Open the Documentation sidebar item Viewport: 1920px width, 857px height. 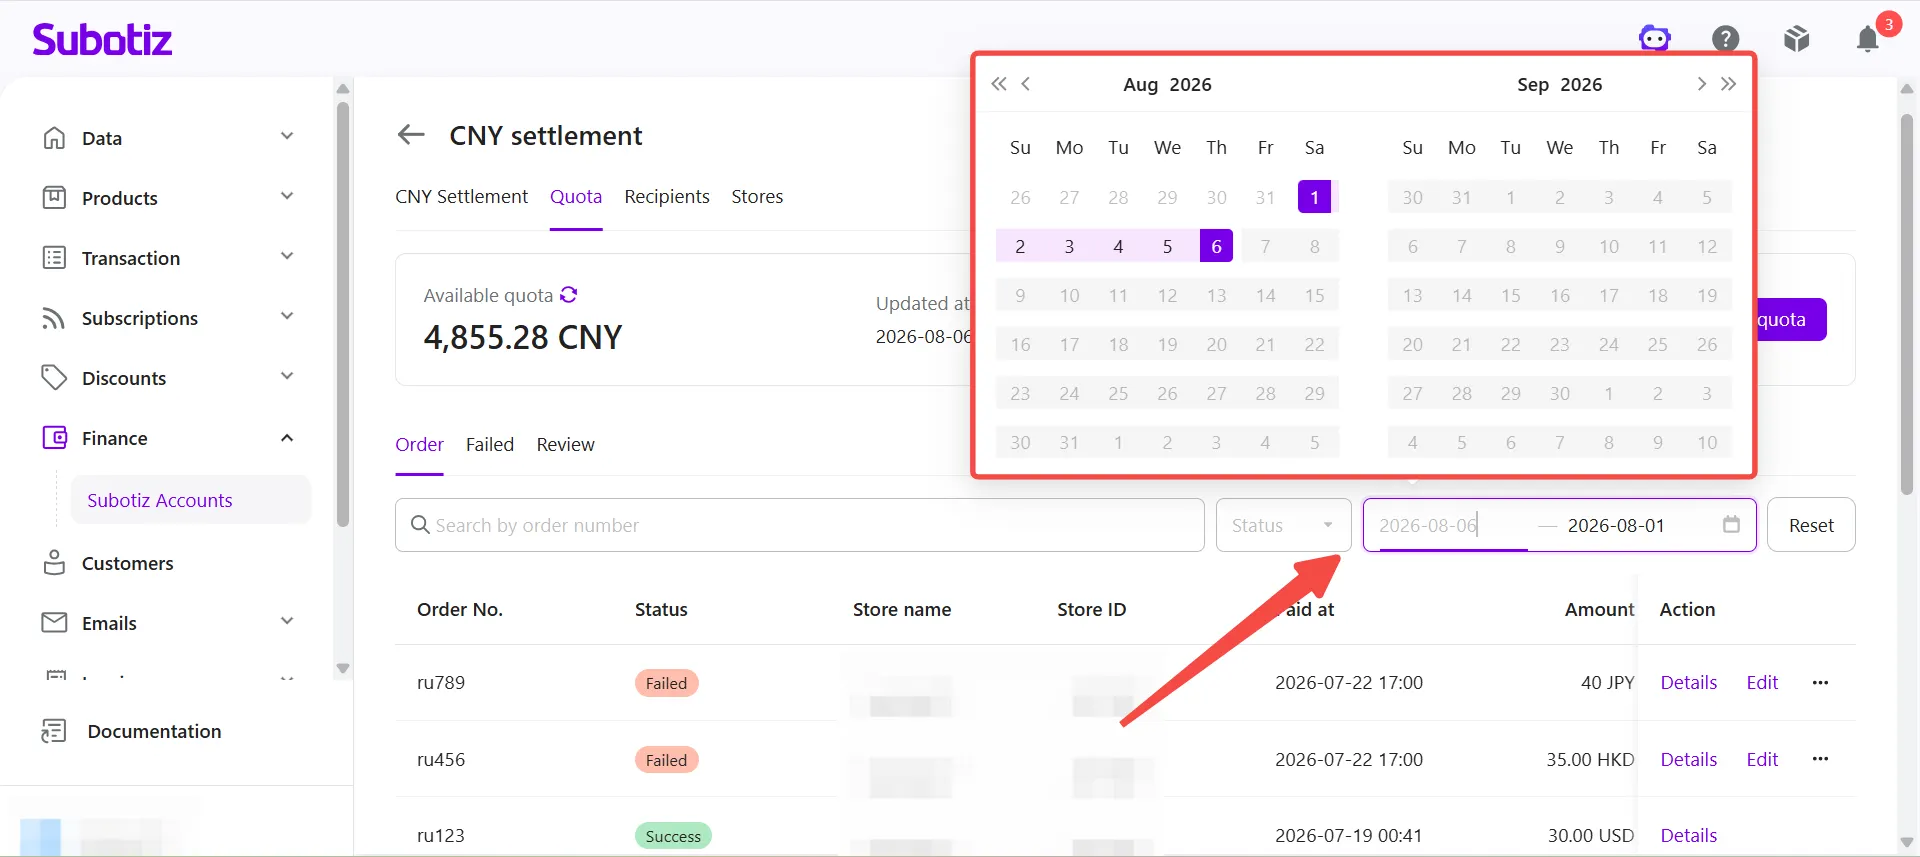pyautogui.click(x=154, y=731)
